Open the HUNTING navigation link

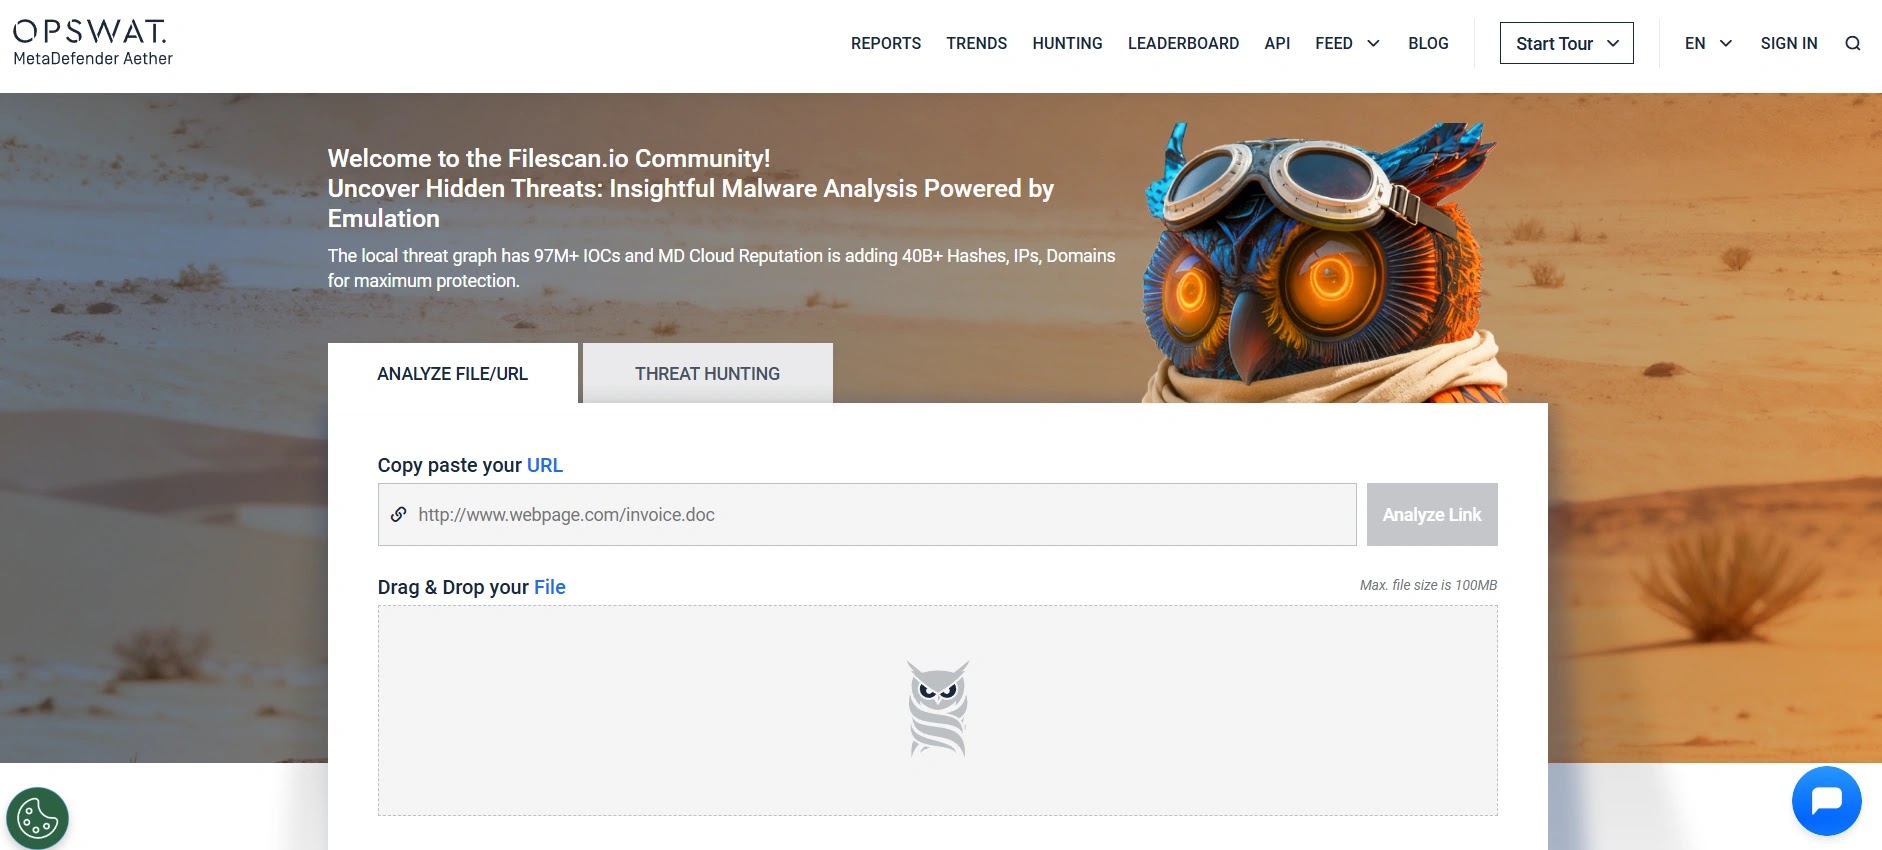click(1067, 43)
